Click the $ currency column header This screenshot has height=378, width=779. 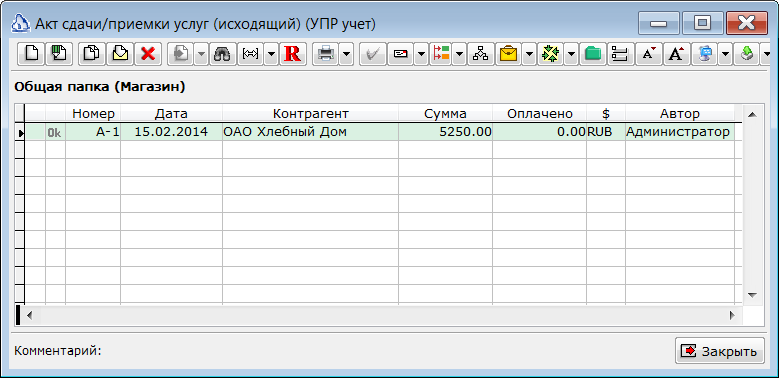click(606, 113)
